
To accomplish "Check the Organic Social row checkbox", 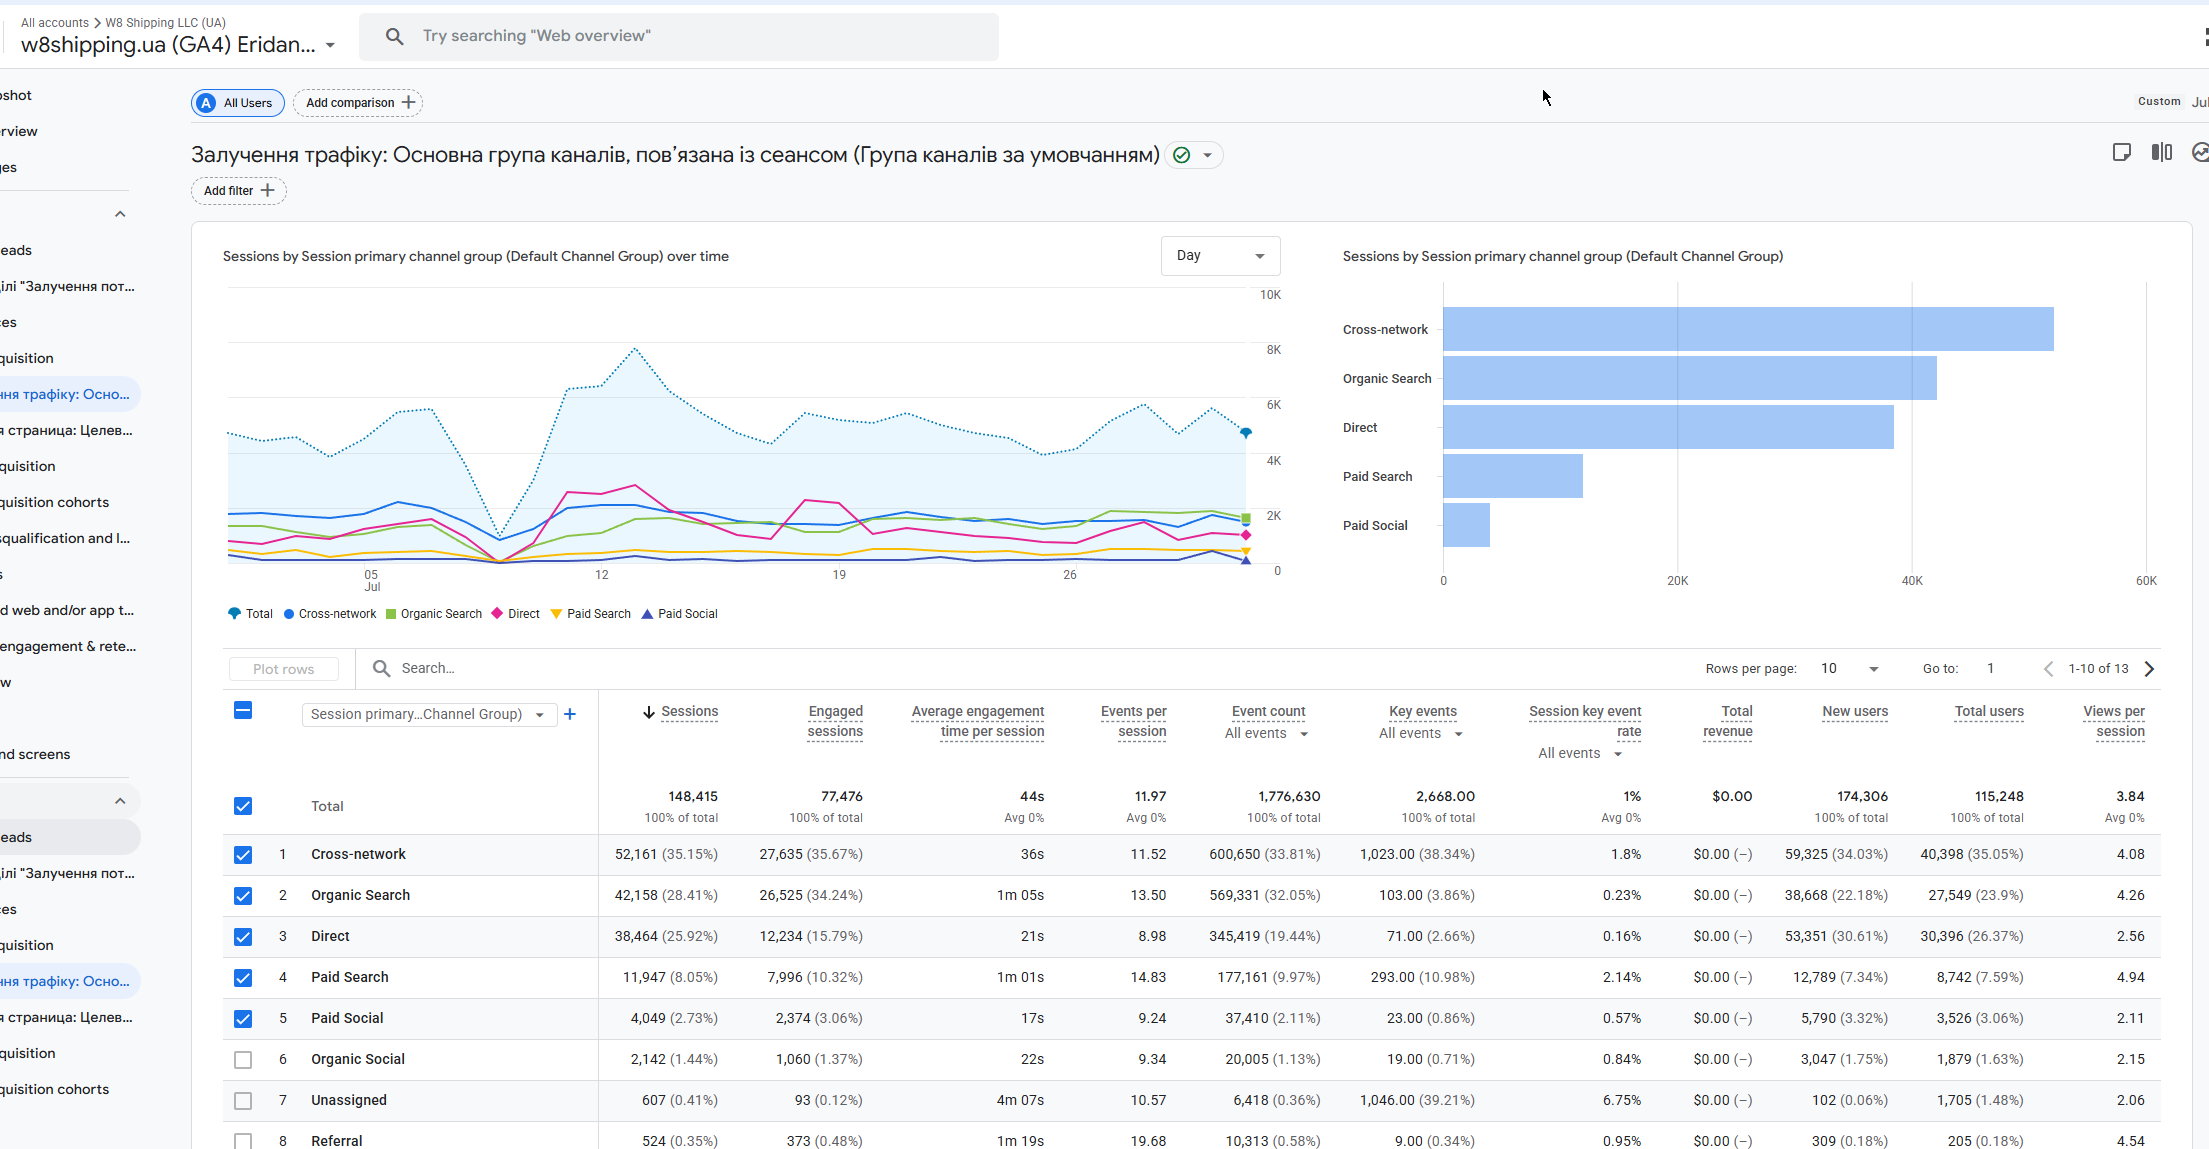I will (x=243, y=1060).
